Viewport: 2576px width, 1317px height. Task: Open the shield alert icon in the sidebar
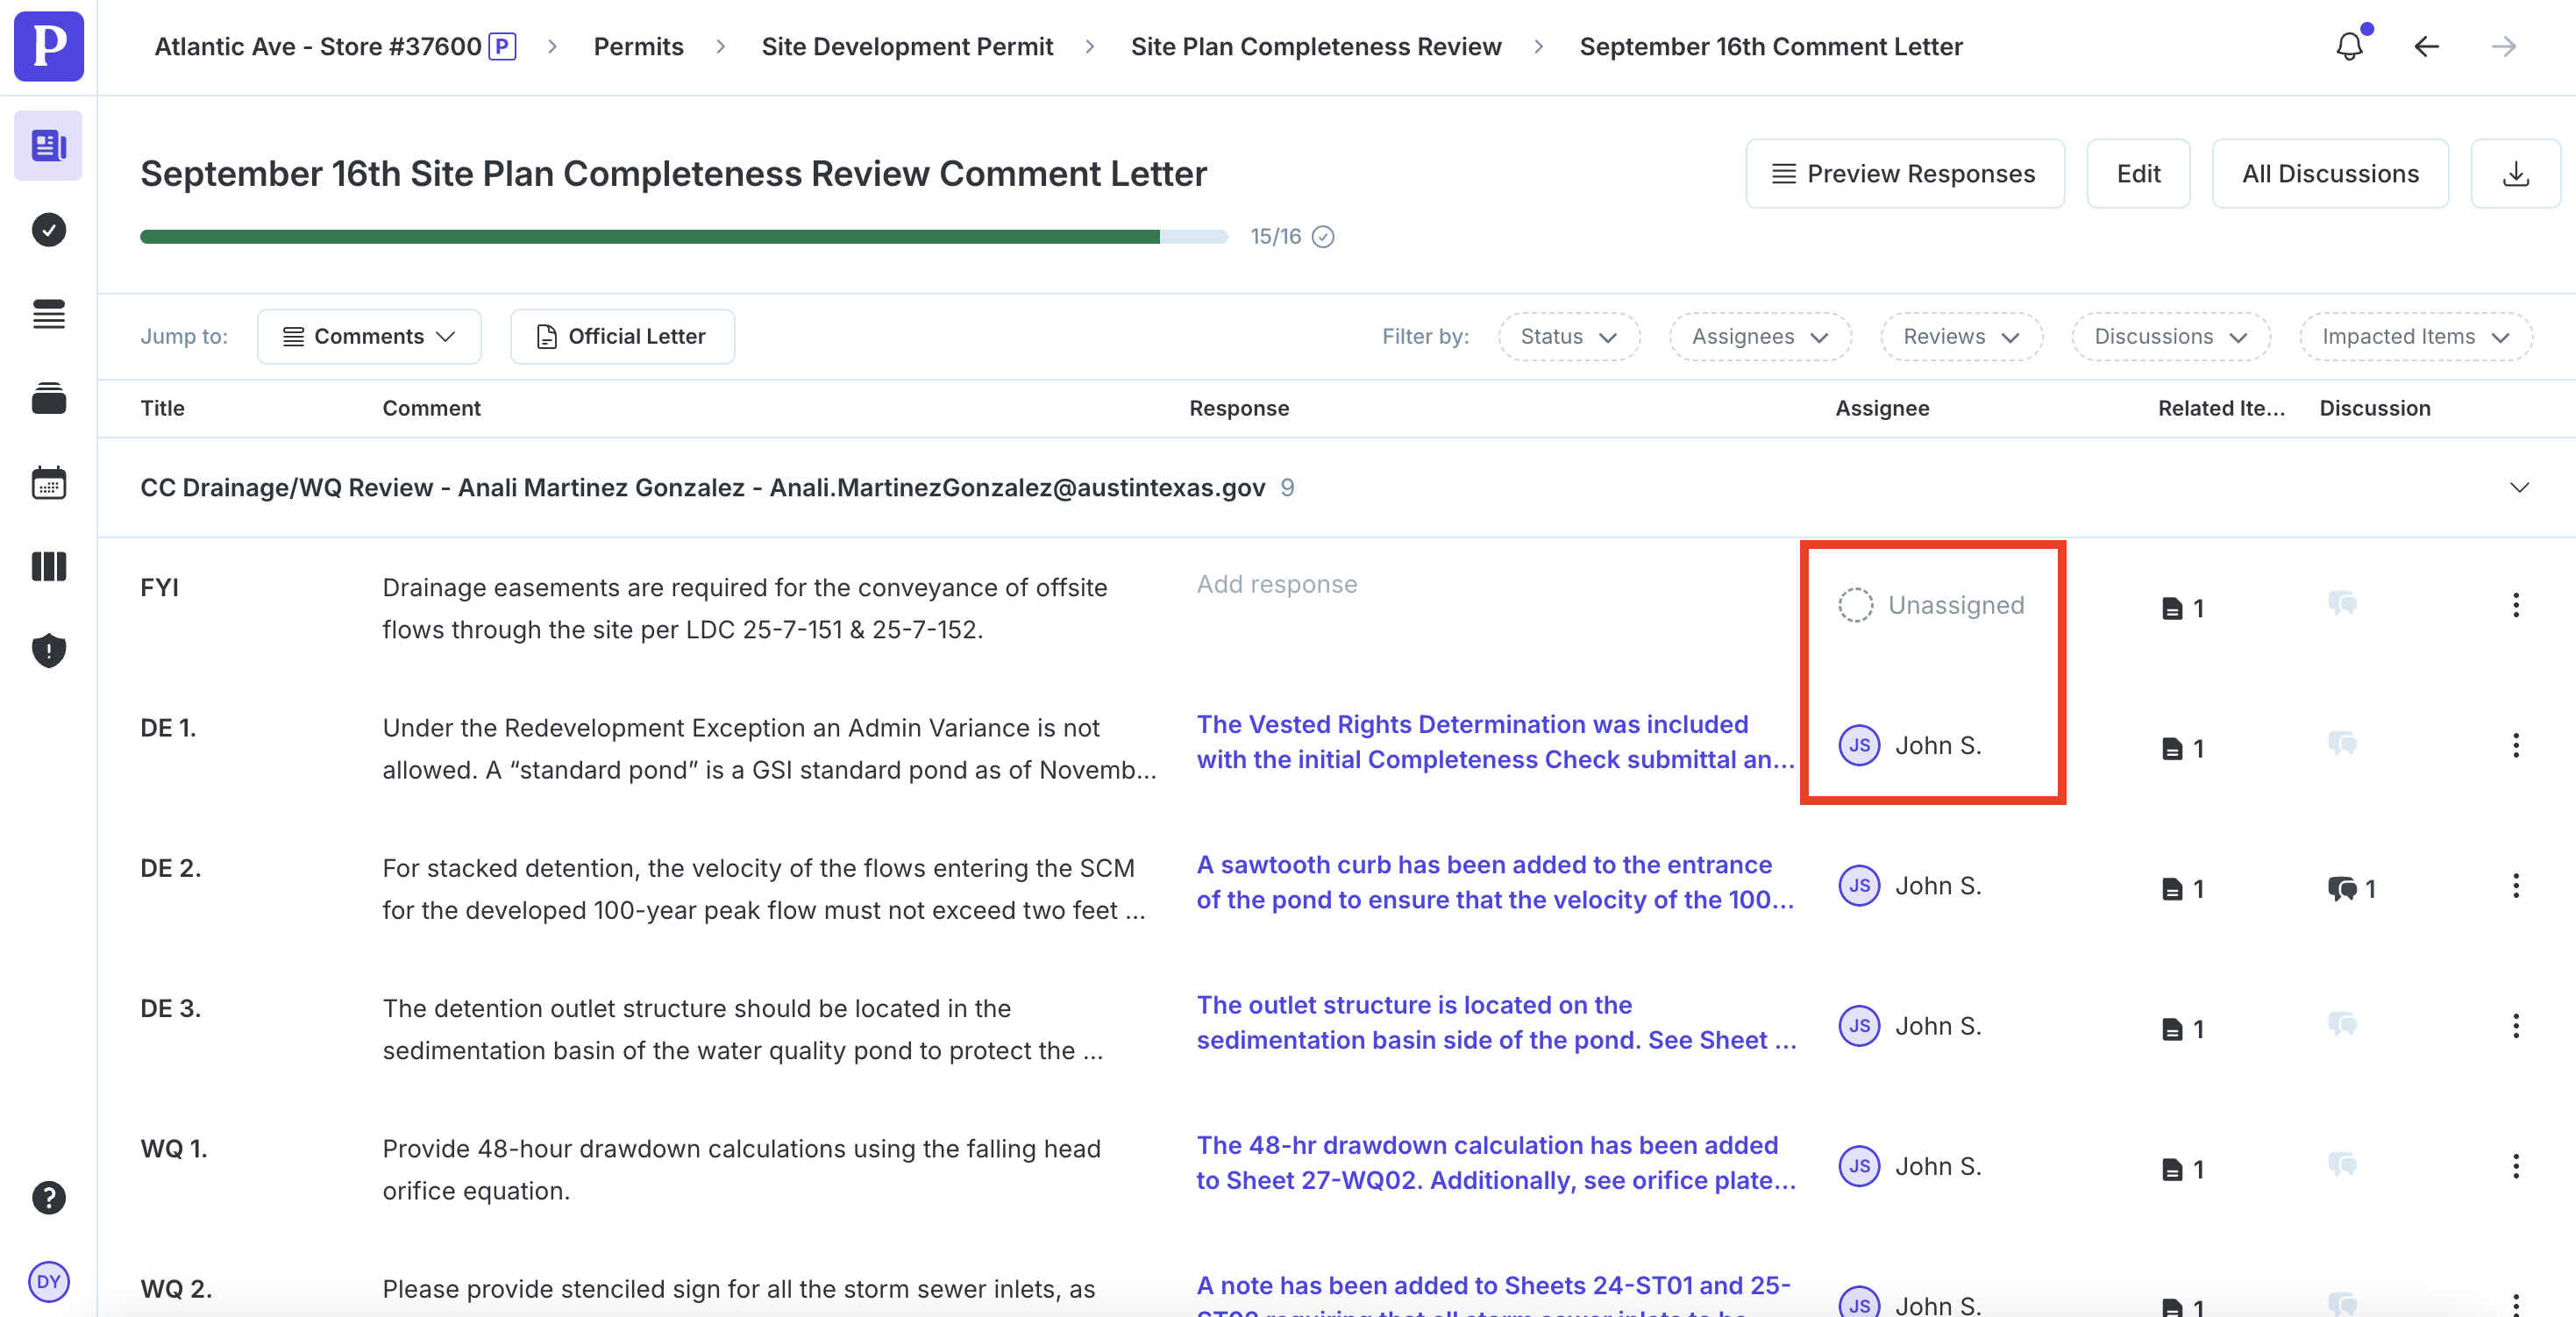click(48, 651)
